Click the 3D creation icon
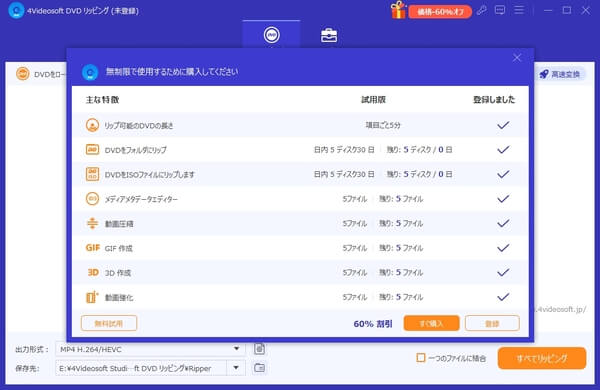The image size is (600, 390). pos(93,272)
